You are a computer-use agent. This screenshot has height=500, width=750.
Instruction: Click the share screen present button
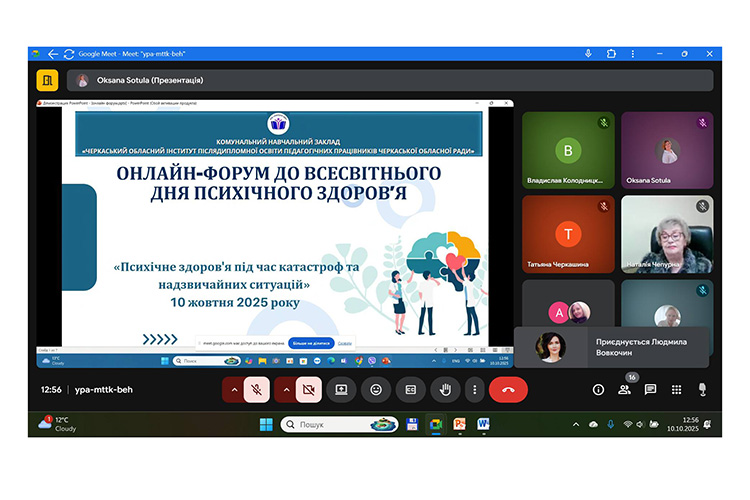coord(341,389)
